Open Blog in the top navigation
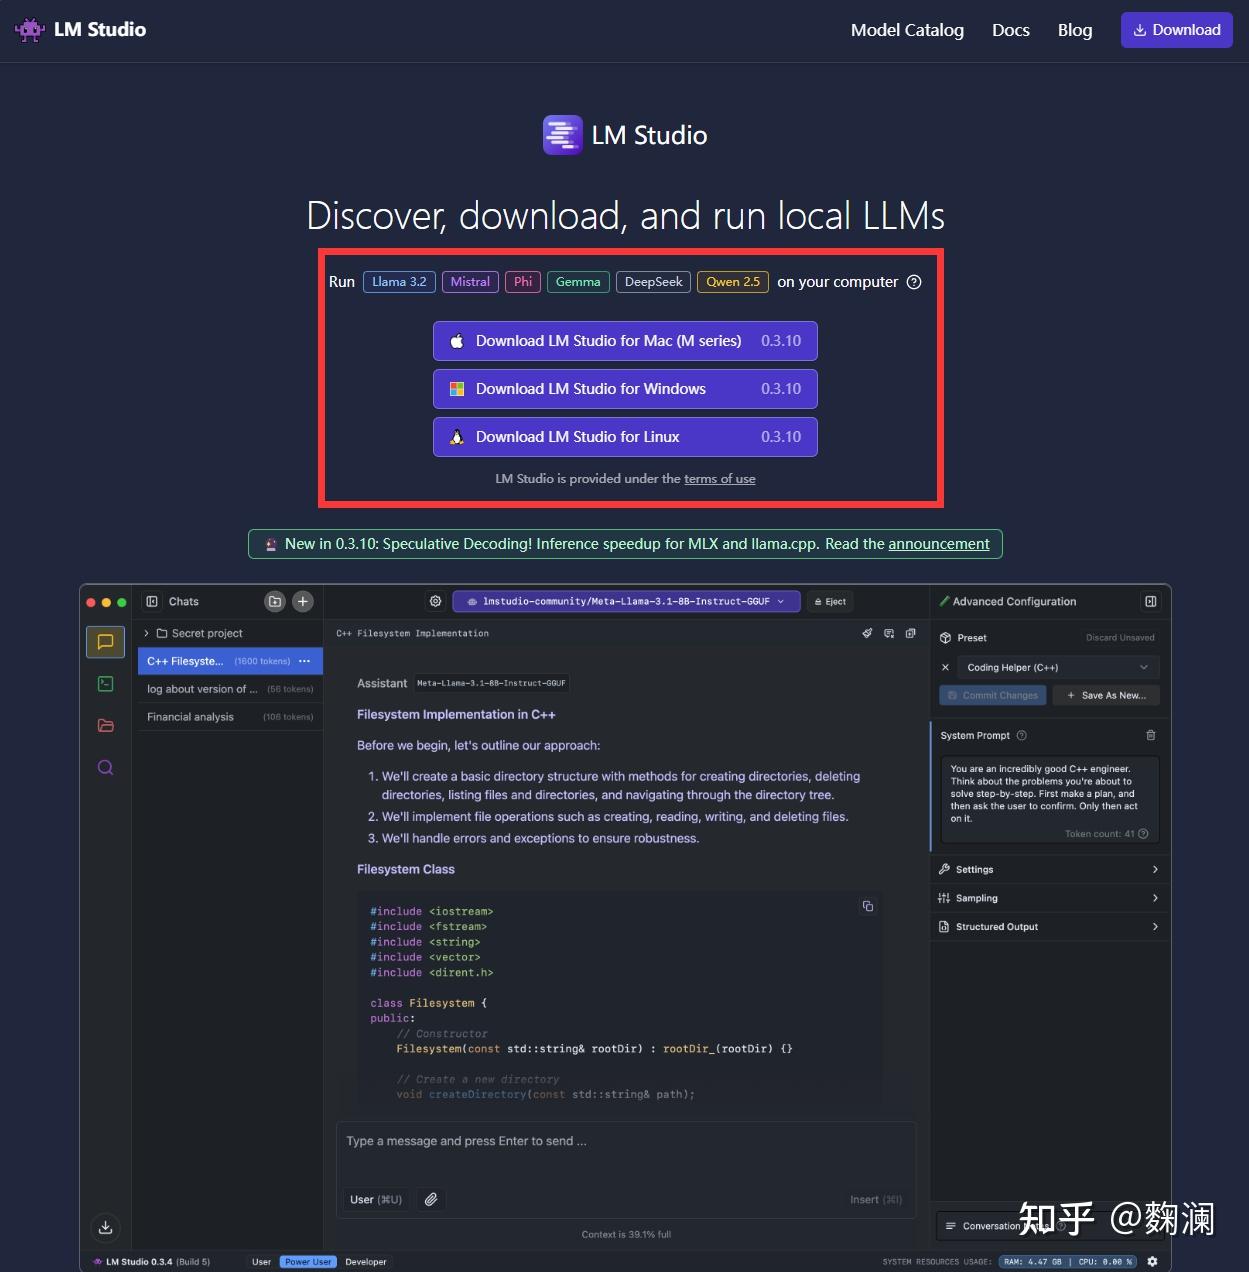The image size is (1249, 1272). (x=1075, y=30)
